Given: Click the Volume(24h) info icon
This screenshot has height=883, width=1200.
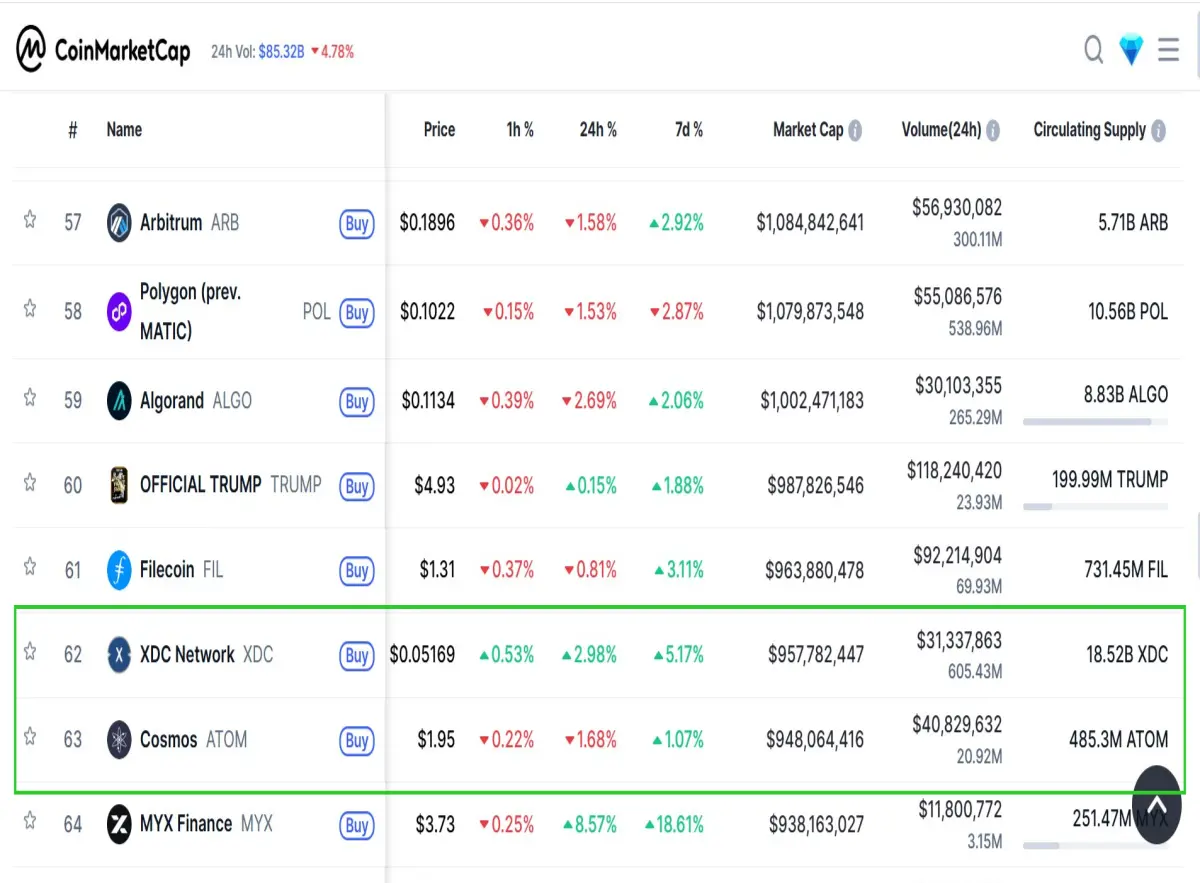Looking at the screenshot, I should pyautogui.click(x=993, y=130).
